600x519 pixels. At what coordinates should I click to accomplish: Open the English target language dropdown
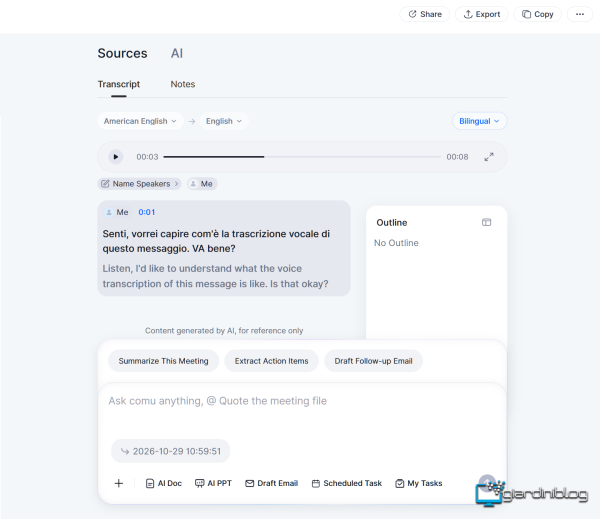point(224,121)
